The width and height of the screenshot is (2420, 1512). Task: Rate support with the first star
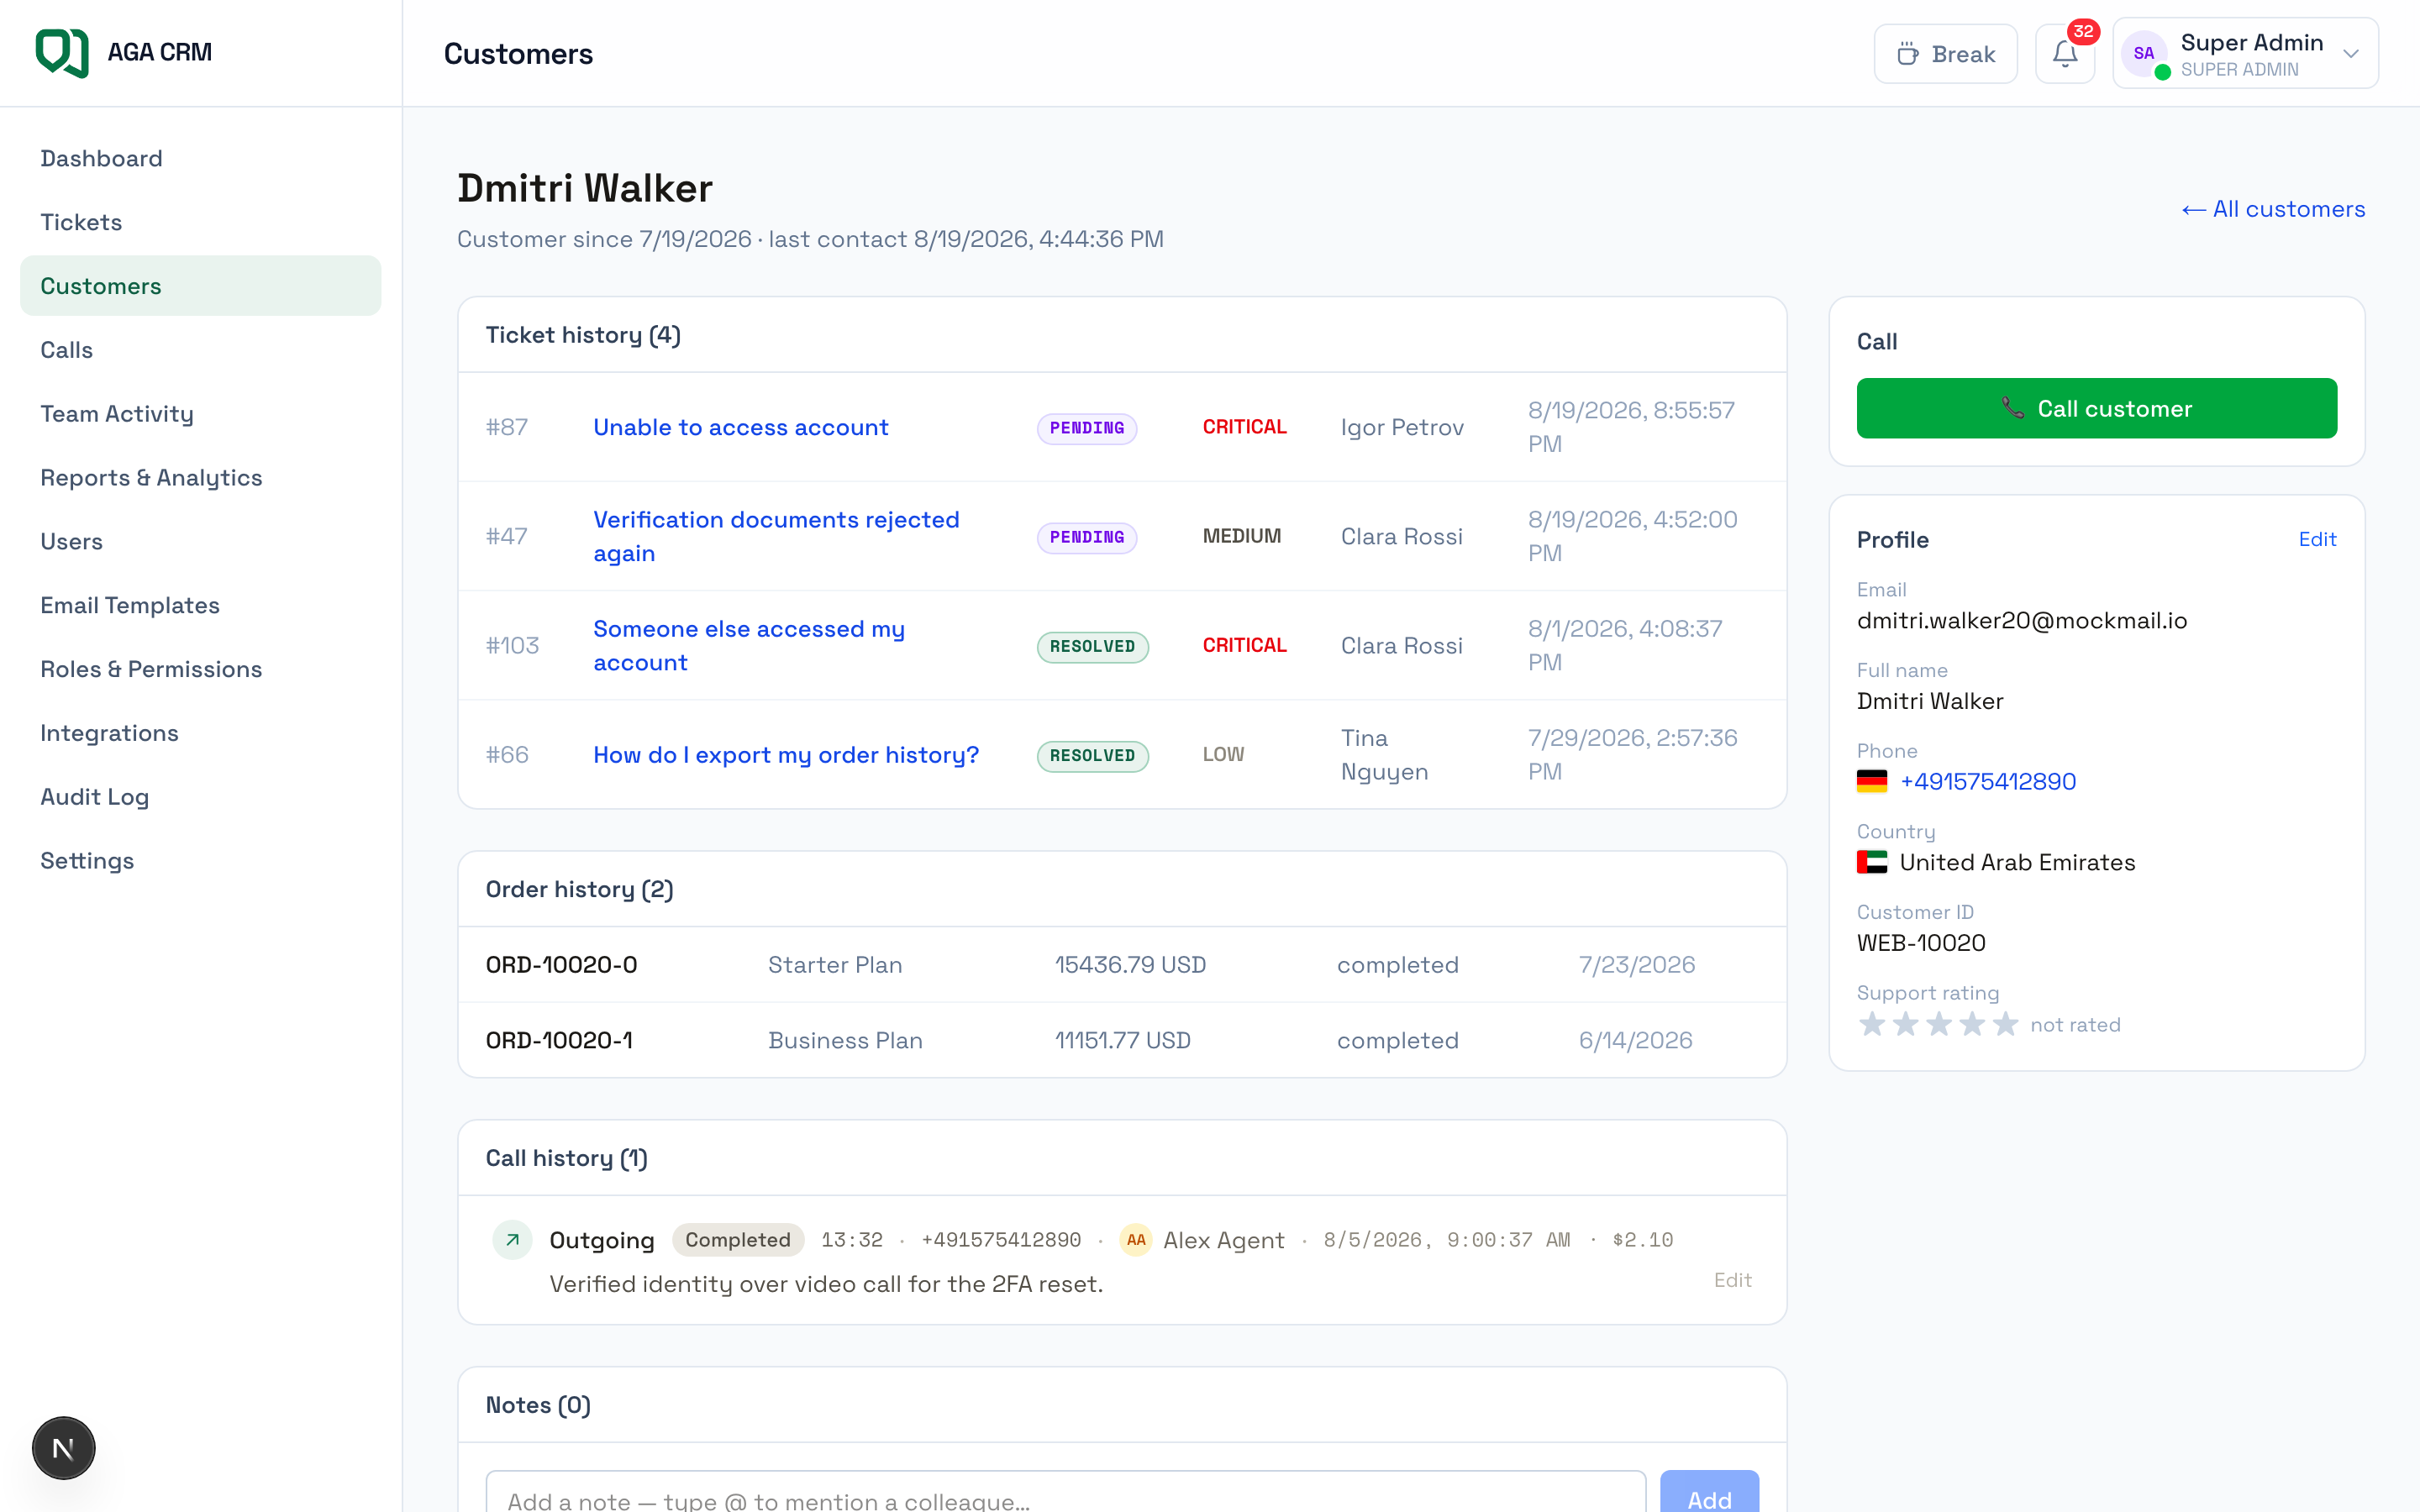coord(1872,1024)
